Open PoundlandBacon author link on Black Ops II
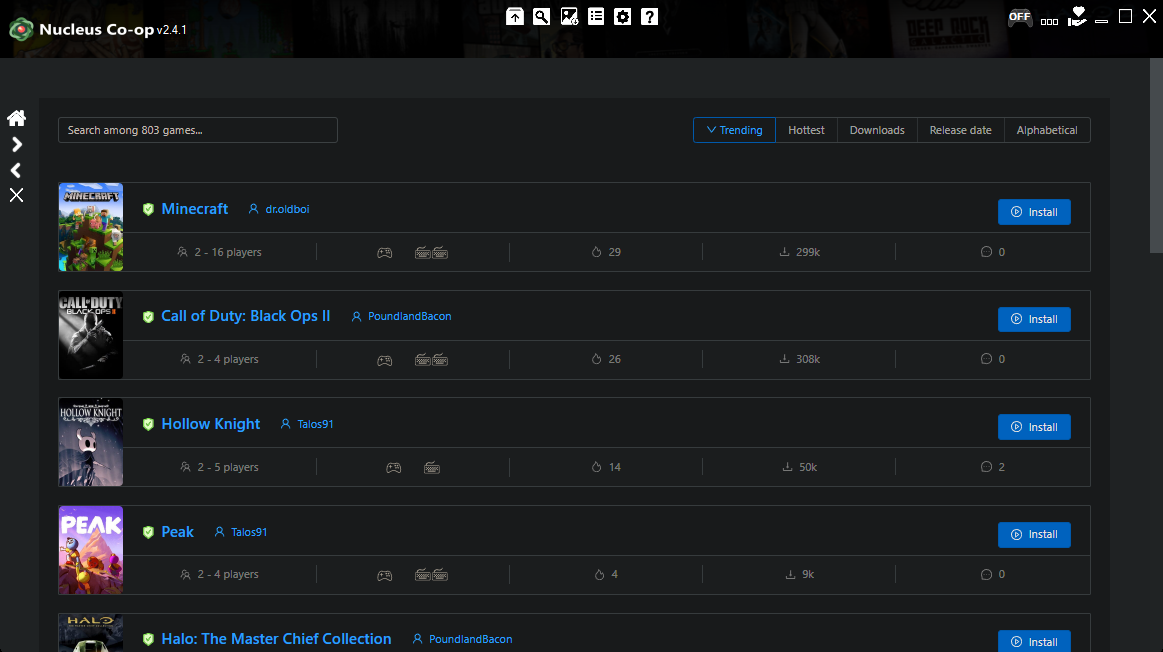 [409, 316]
